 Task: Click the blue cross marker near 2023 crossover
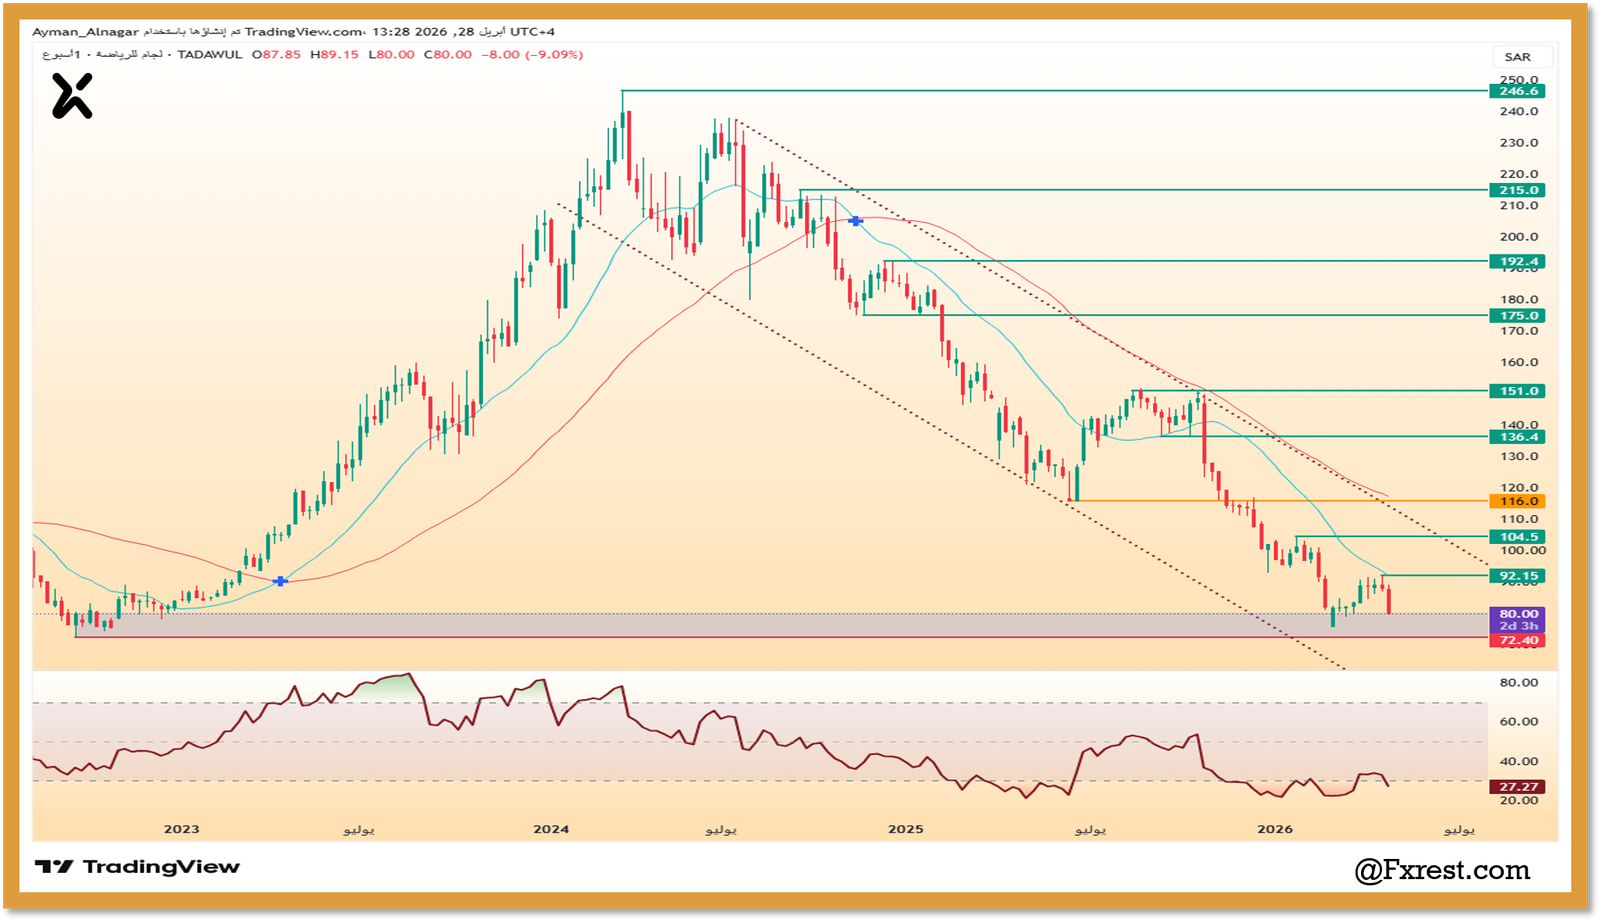(x=280, y=581)
